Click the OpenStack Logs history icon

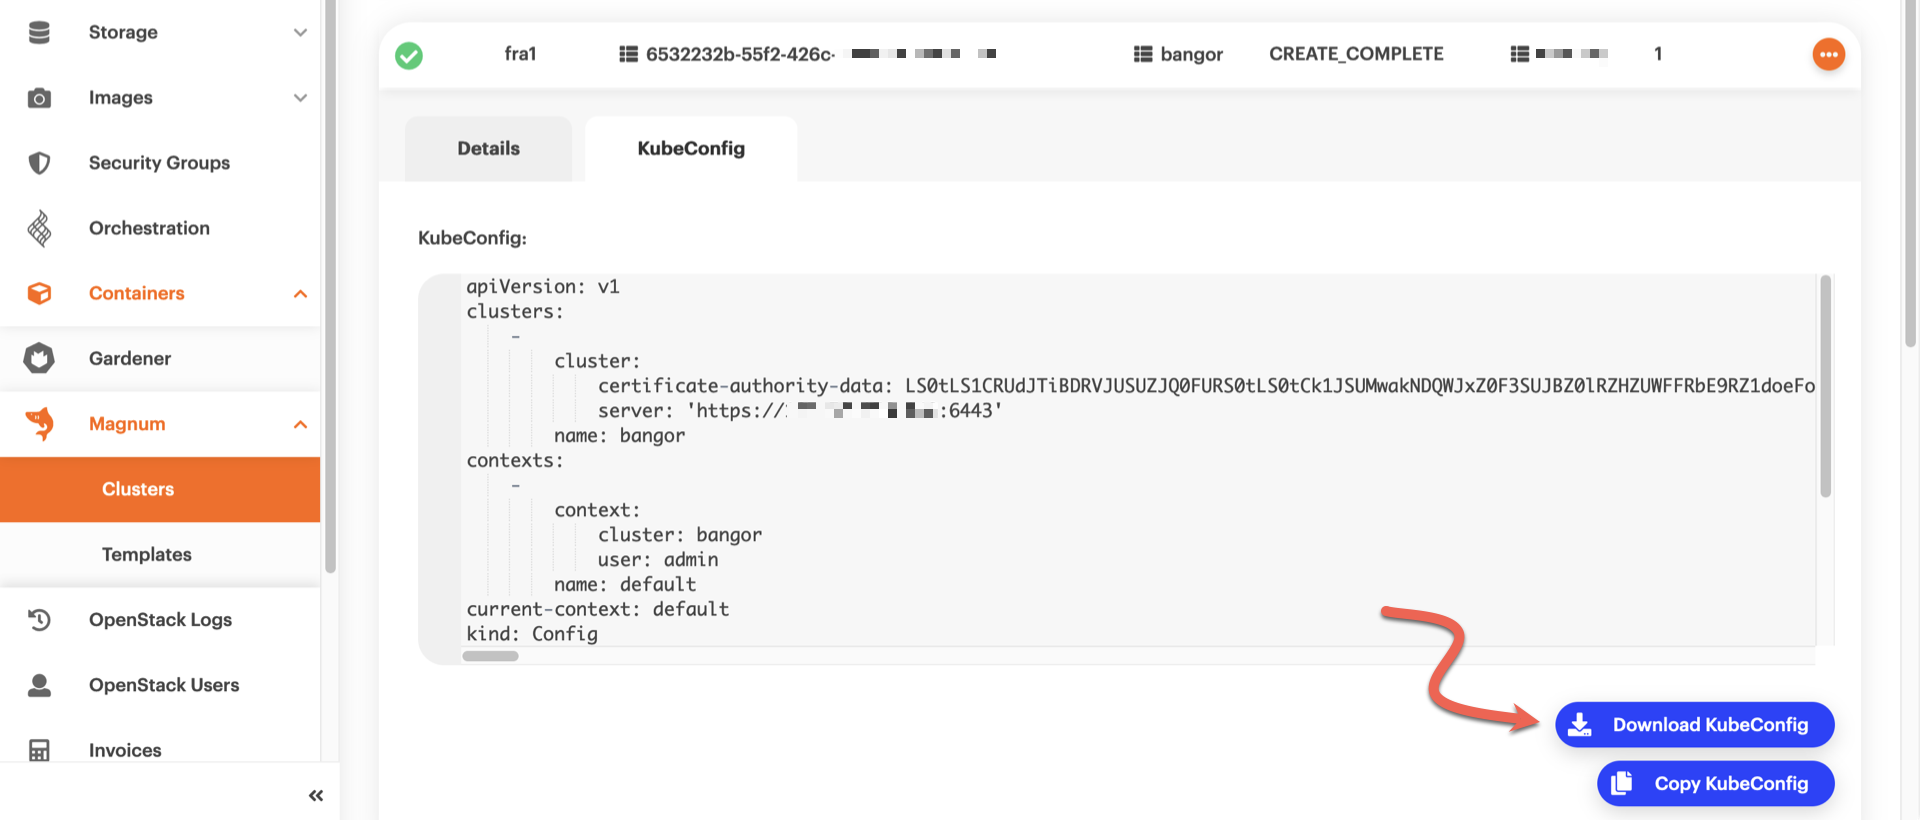(39, 620)
